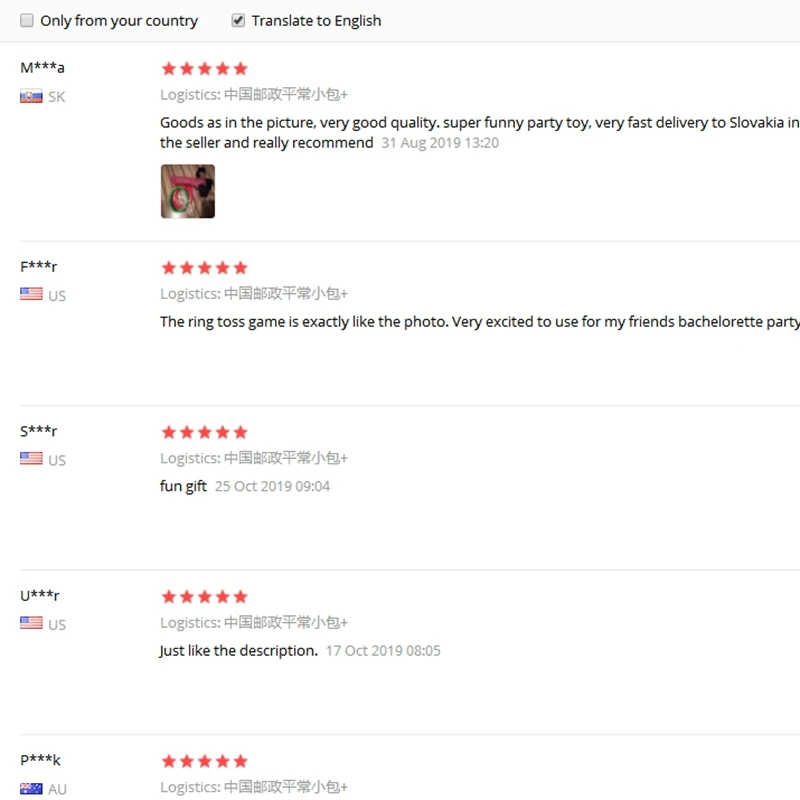Image resolution: width=800 pixels, height=800 pixels.
Task: Click reviewer name S***r
Action: pyautogui.click(x=39, y=431)
